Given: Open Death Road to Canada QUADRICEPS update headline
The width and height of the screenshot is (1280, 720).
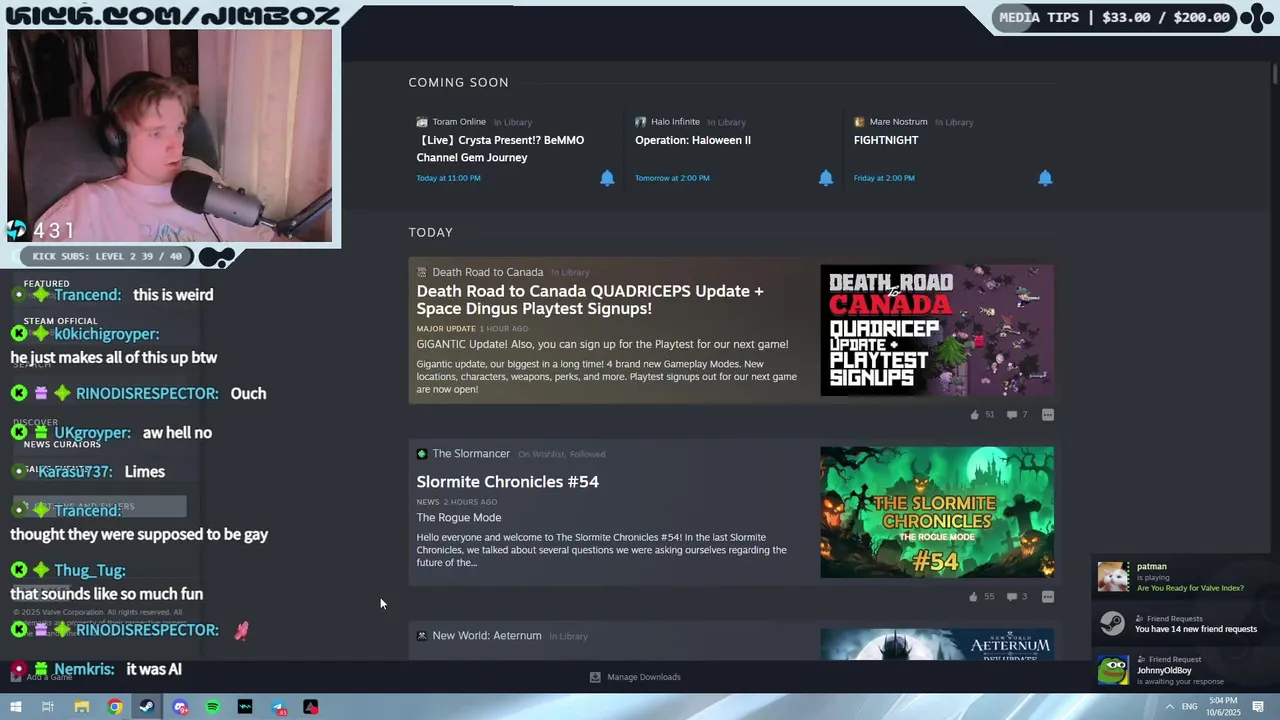Looking at the screenshot, I should (590, 300).
